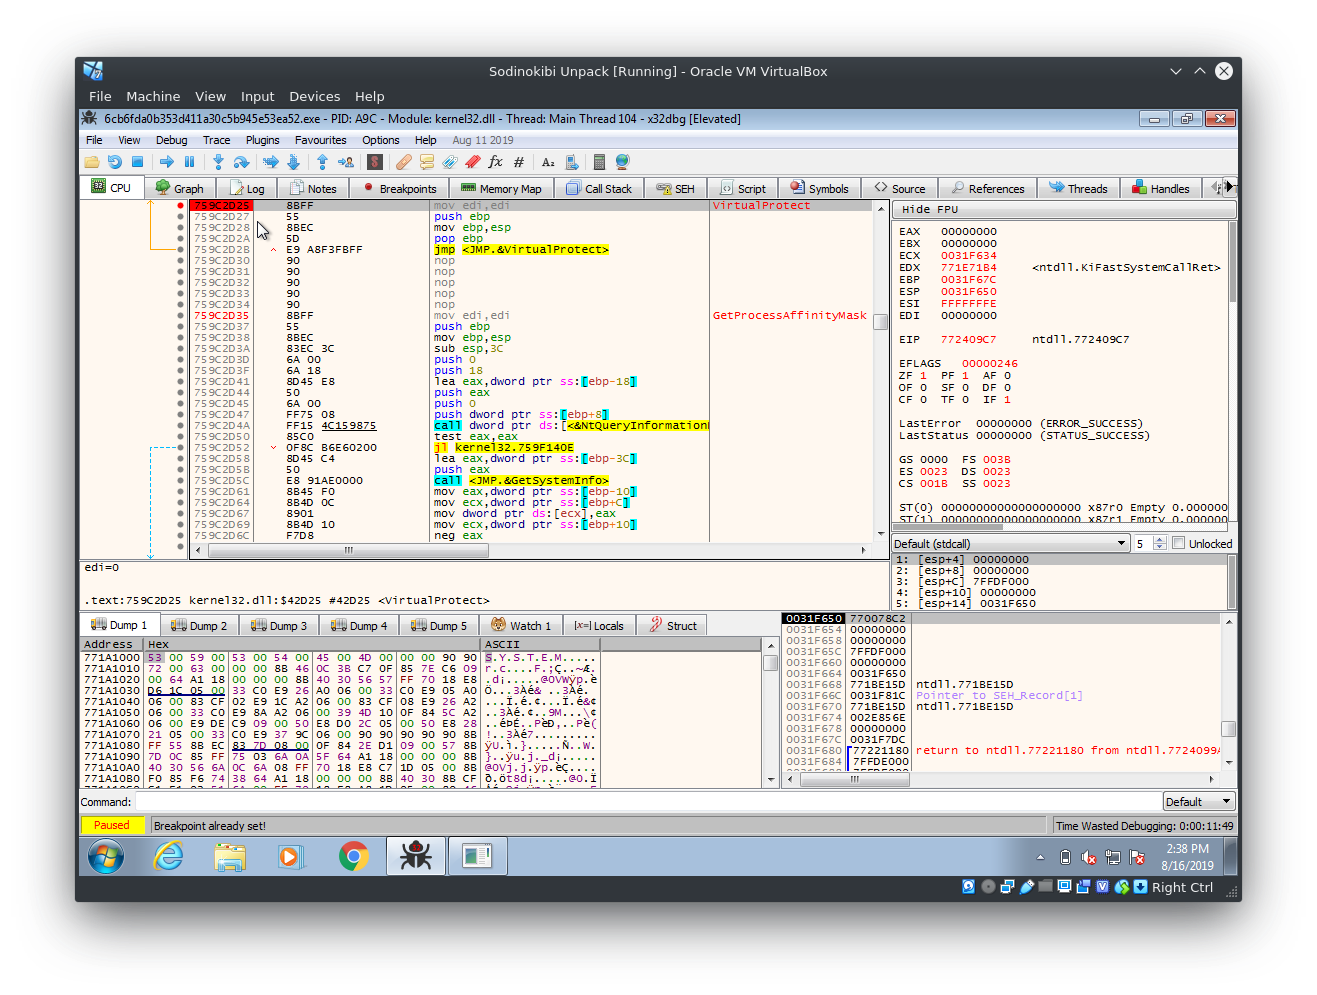
Task: Click the VirtualBox title bar dropdown chevron
Action: 1176,71
